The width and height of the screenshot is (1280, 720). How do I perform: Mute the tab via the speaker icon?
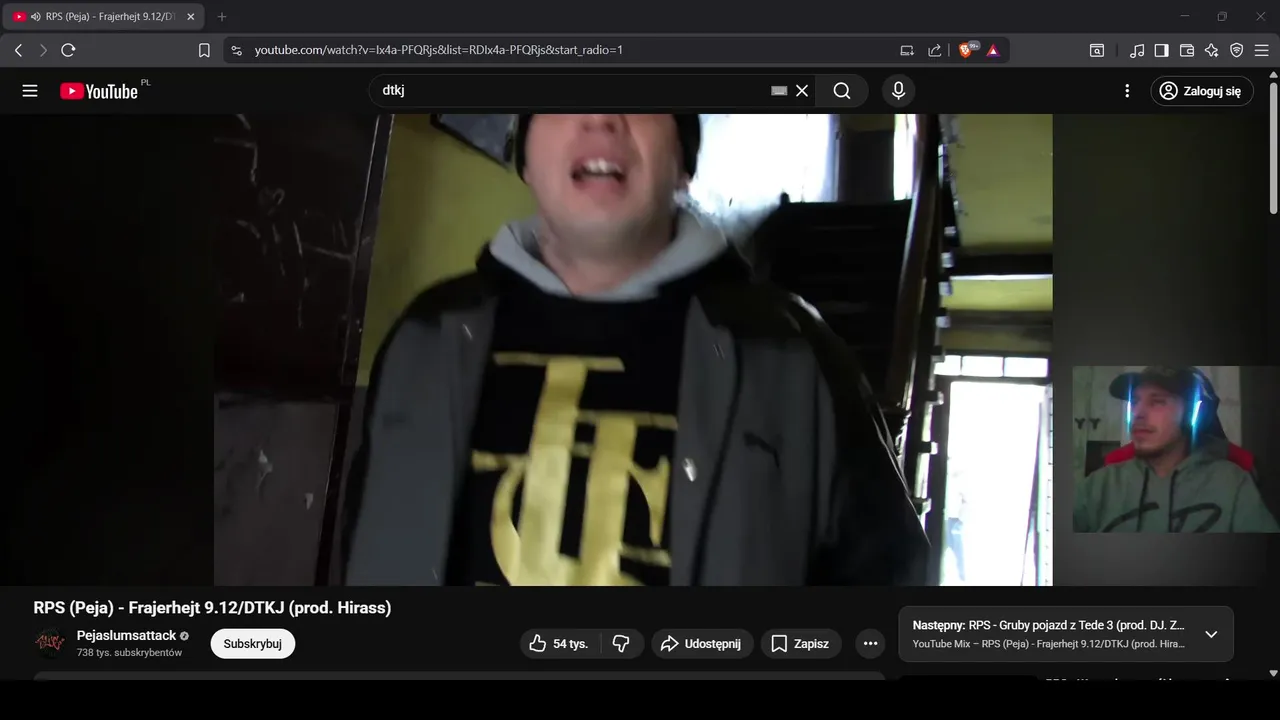click(36, 17)
